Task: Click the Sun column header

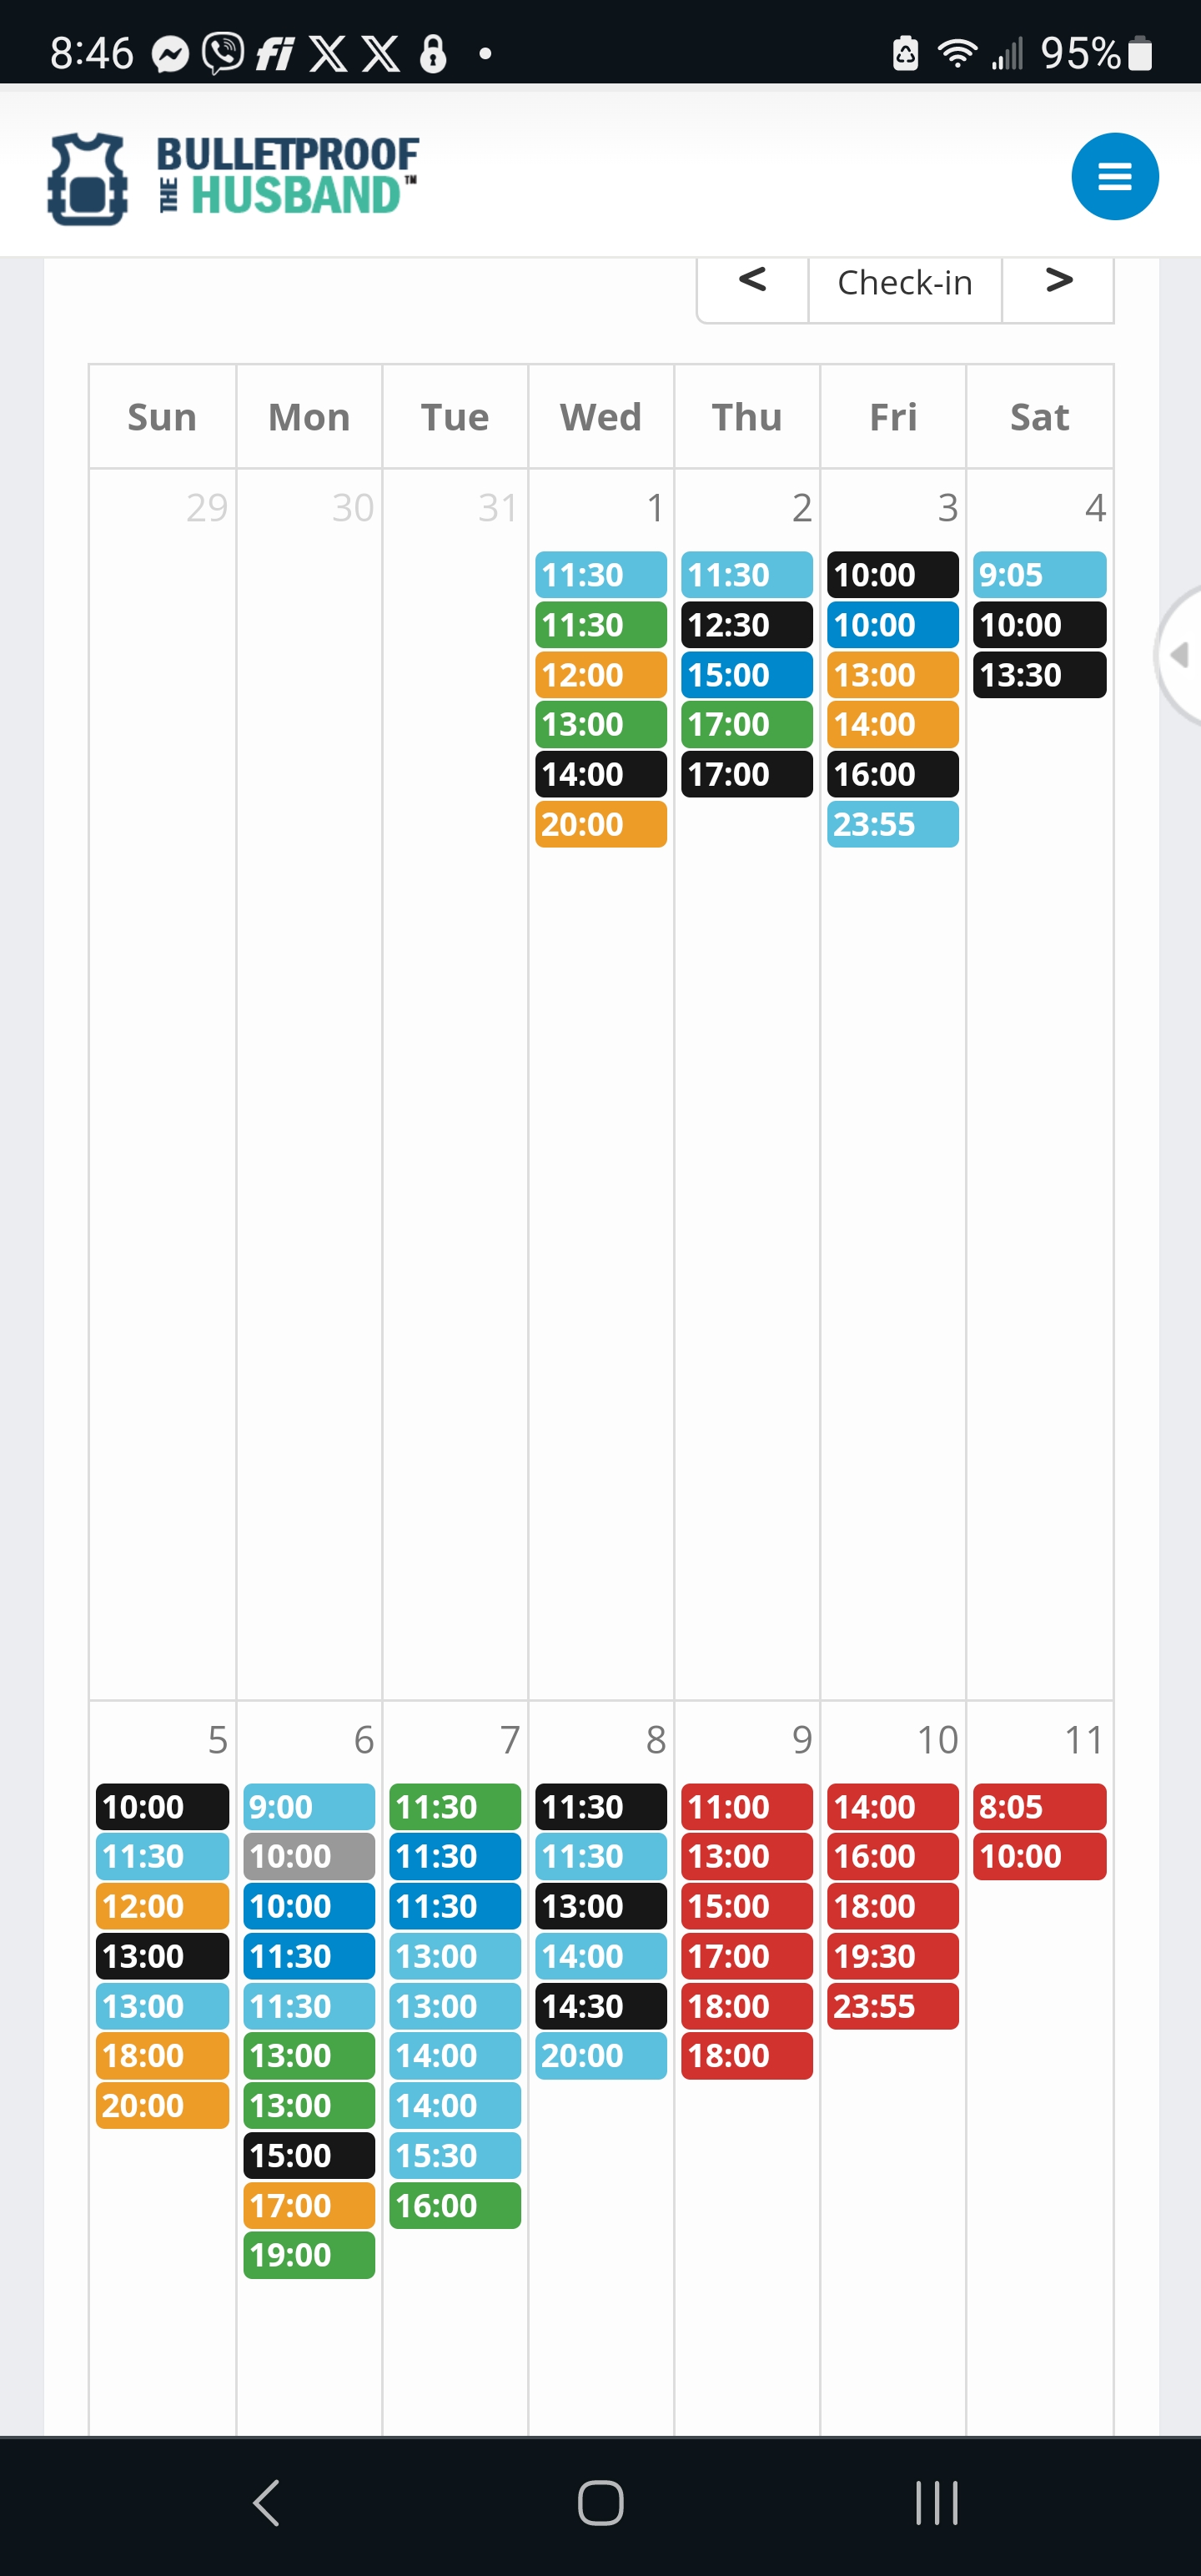Action: pyautogui.click(x=162, y=417)
